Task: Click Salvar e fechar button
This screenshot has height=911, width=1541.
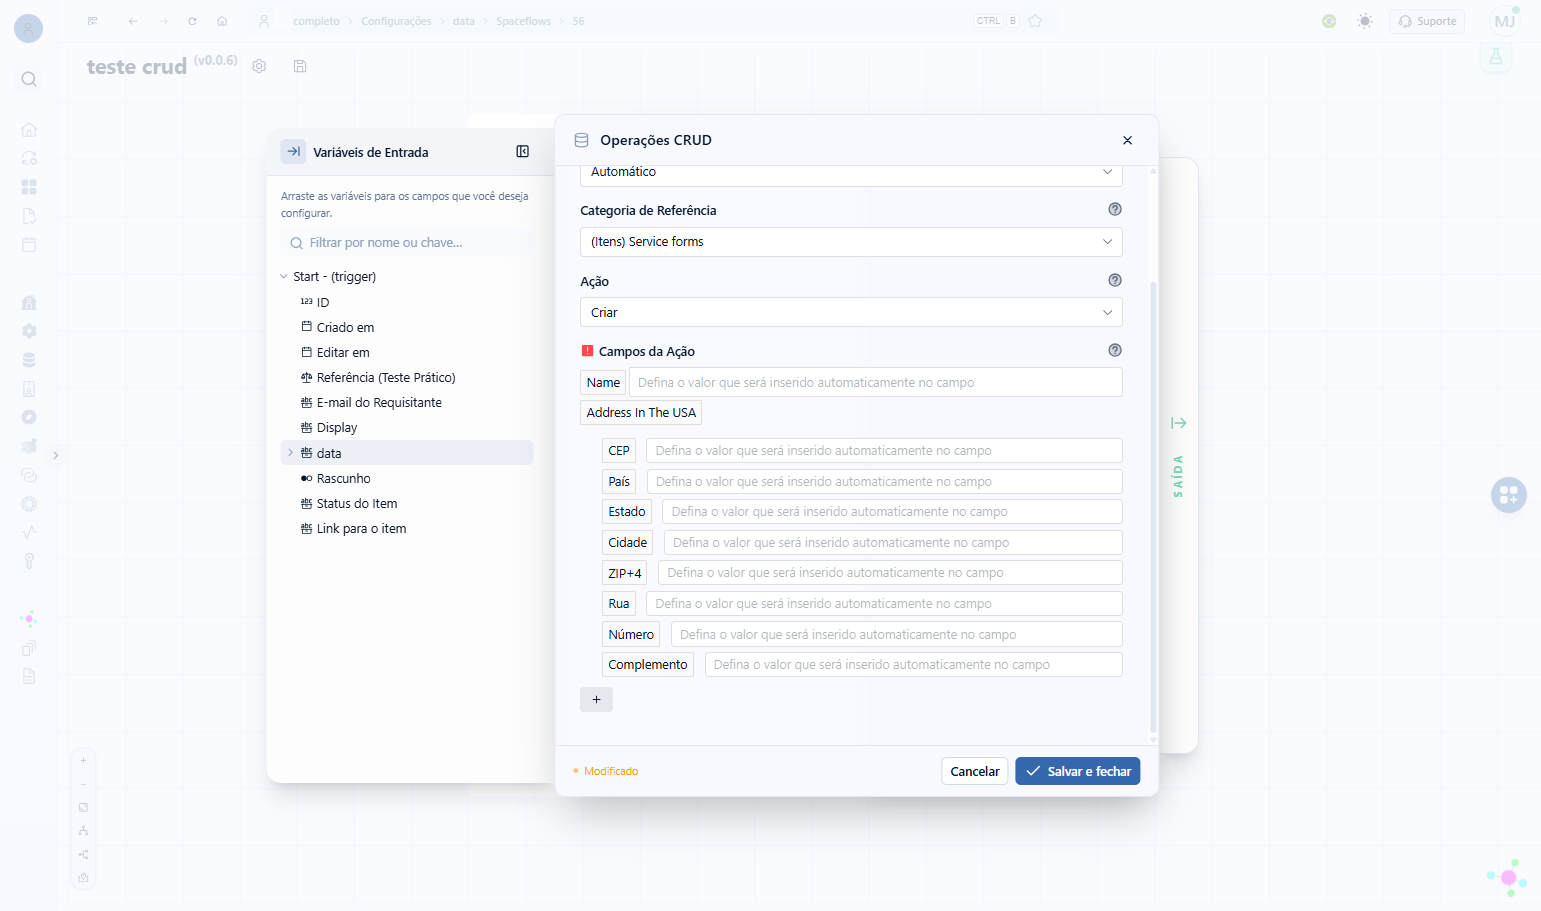Action: pos(1077,771)
